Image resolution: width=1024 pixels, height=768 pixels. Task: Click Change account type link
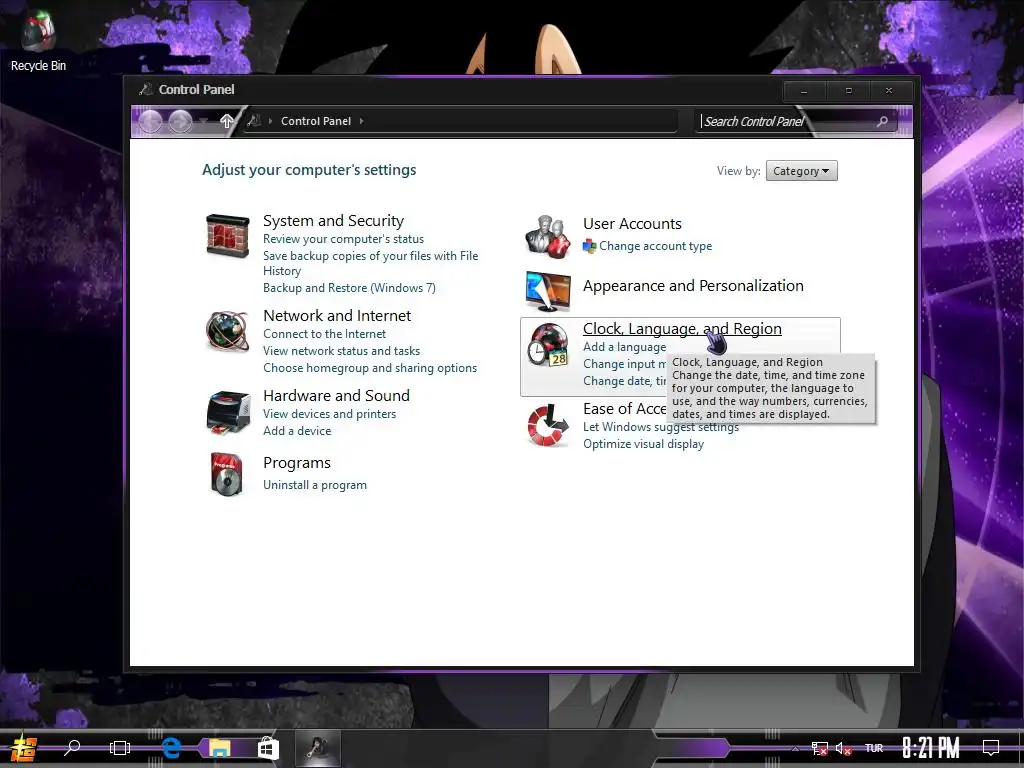click(656, 246)
